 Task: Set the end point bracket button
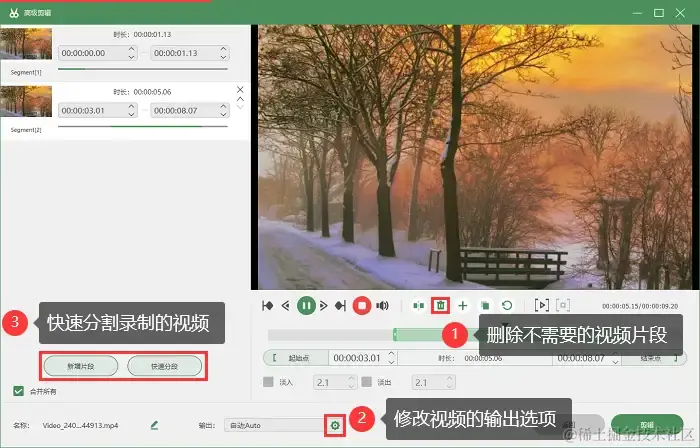[x=654, y=358]
